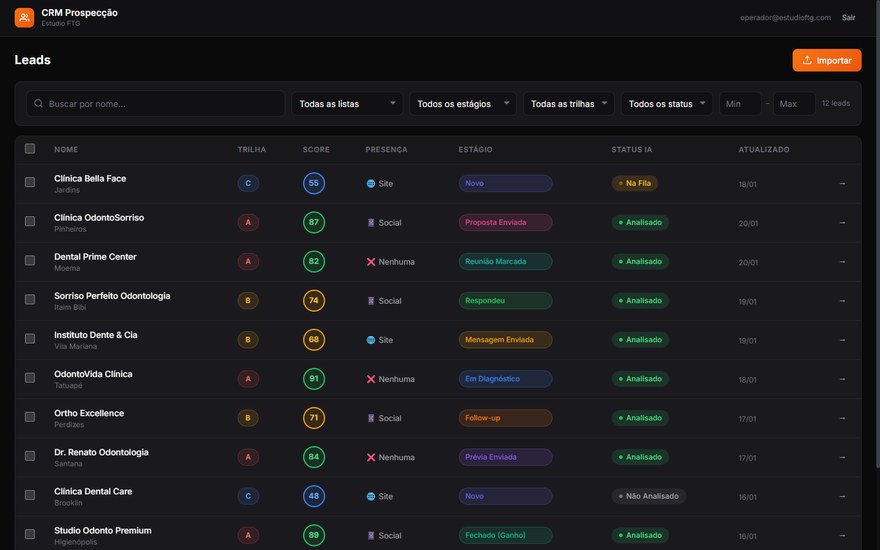Open Clínica OdontoSorriso via its row arrow
Image resolution: width=880 pixels, height=550 pixels.
coord(842,223)
